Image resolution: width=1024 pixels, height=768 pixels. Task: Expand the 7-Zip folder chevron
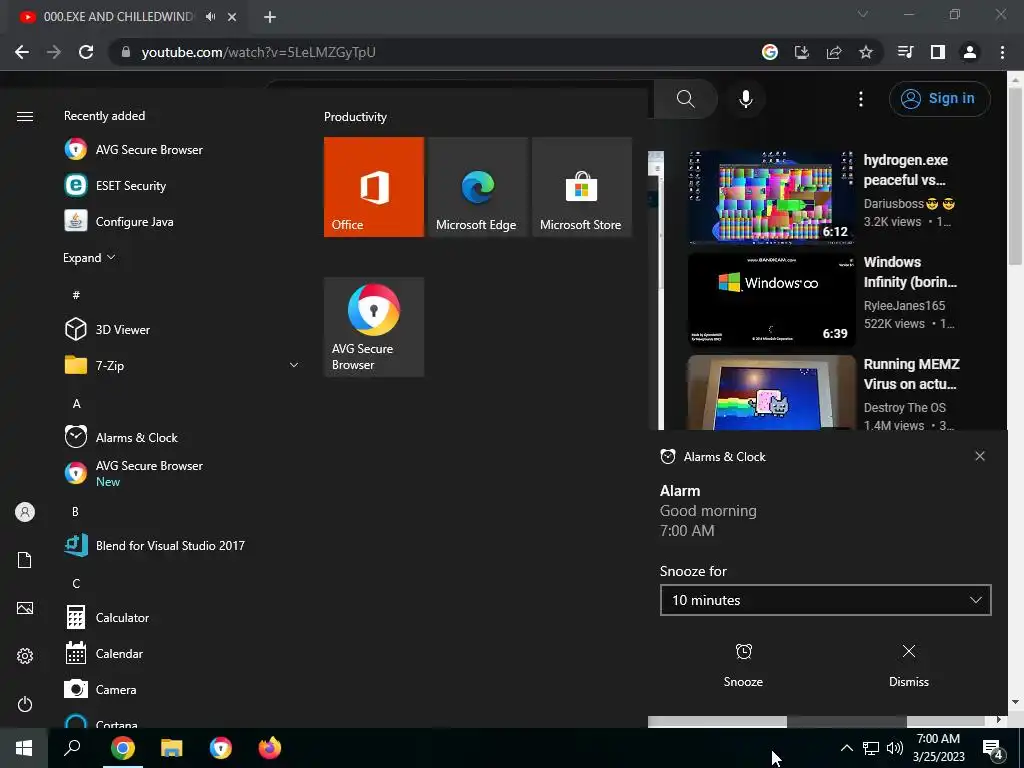294,365
